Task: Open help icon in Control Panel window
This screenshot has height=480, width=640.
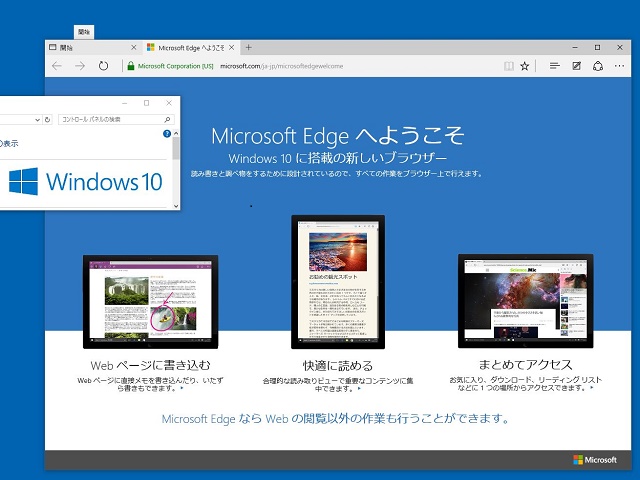Action: [x=167, y=133]
